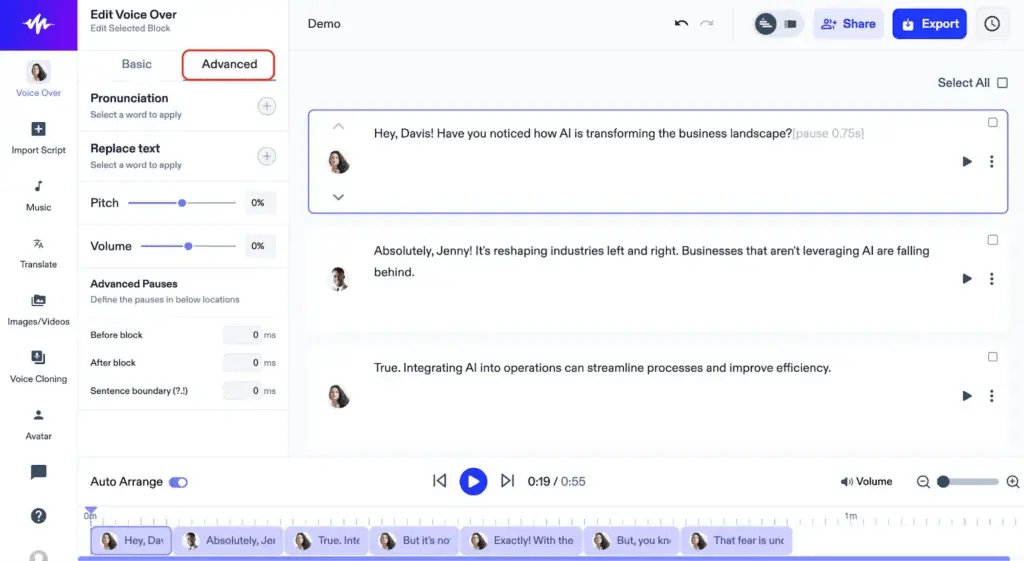Open options menu for second block
The width and height of the screenshot is (1024, 561).
(x=991, y=279)
